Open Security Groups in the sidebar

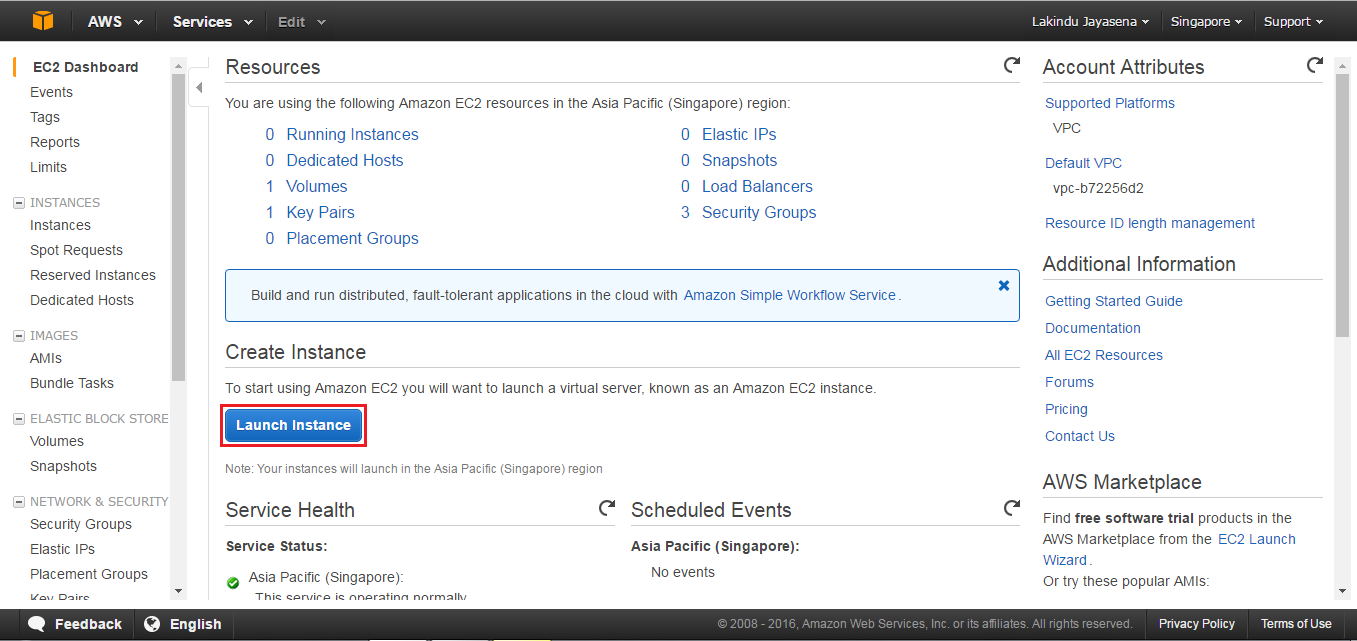[x=81, y=524]
